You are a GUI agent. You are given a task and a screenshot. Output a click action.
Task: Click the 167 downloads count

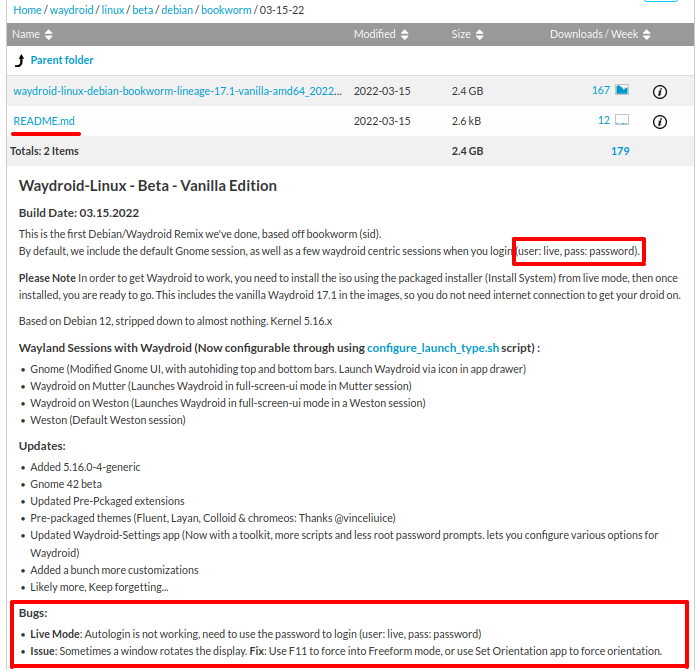600,90
